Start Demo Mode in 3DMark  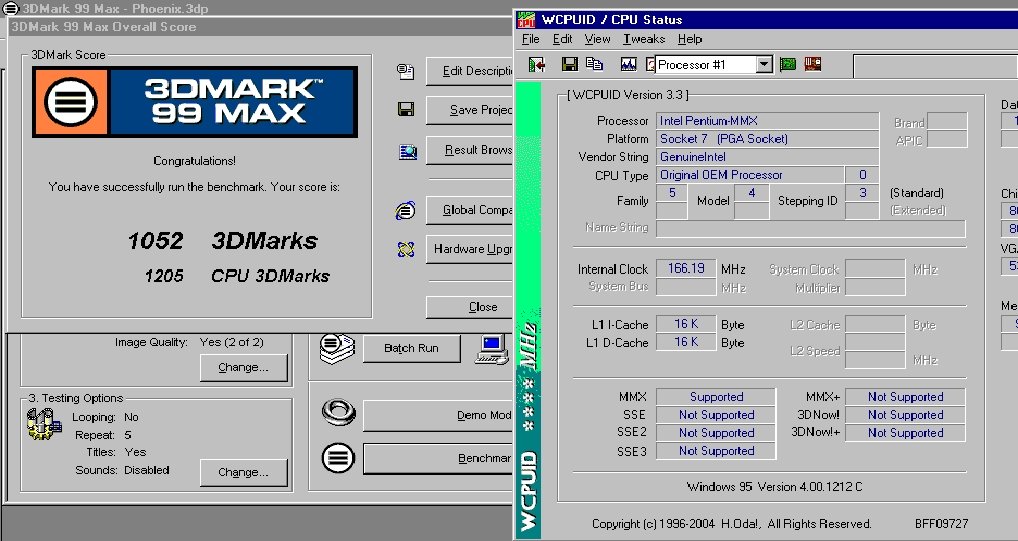(x=438, y=416)
